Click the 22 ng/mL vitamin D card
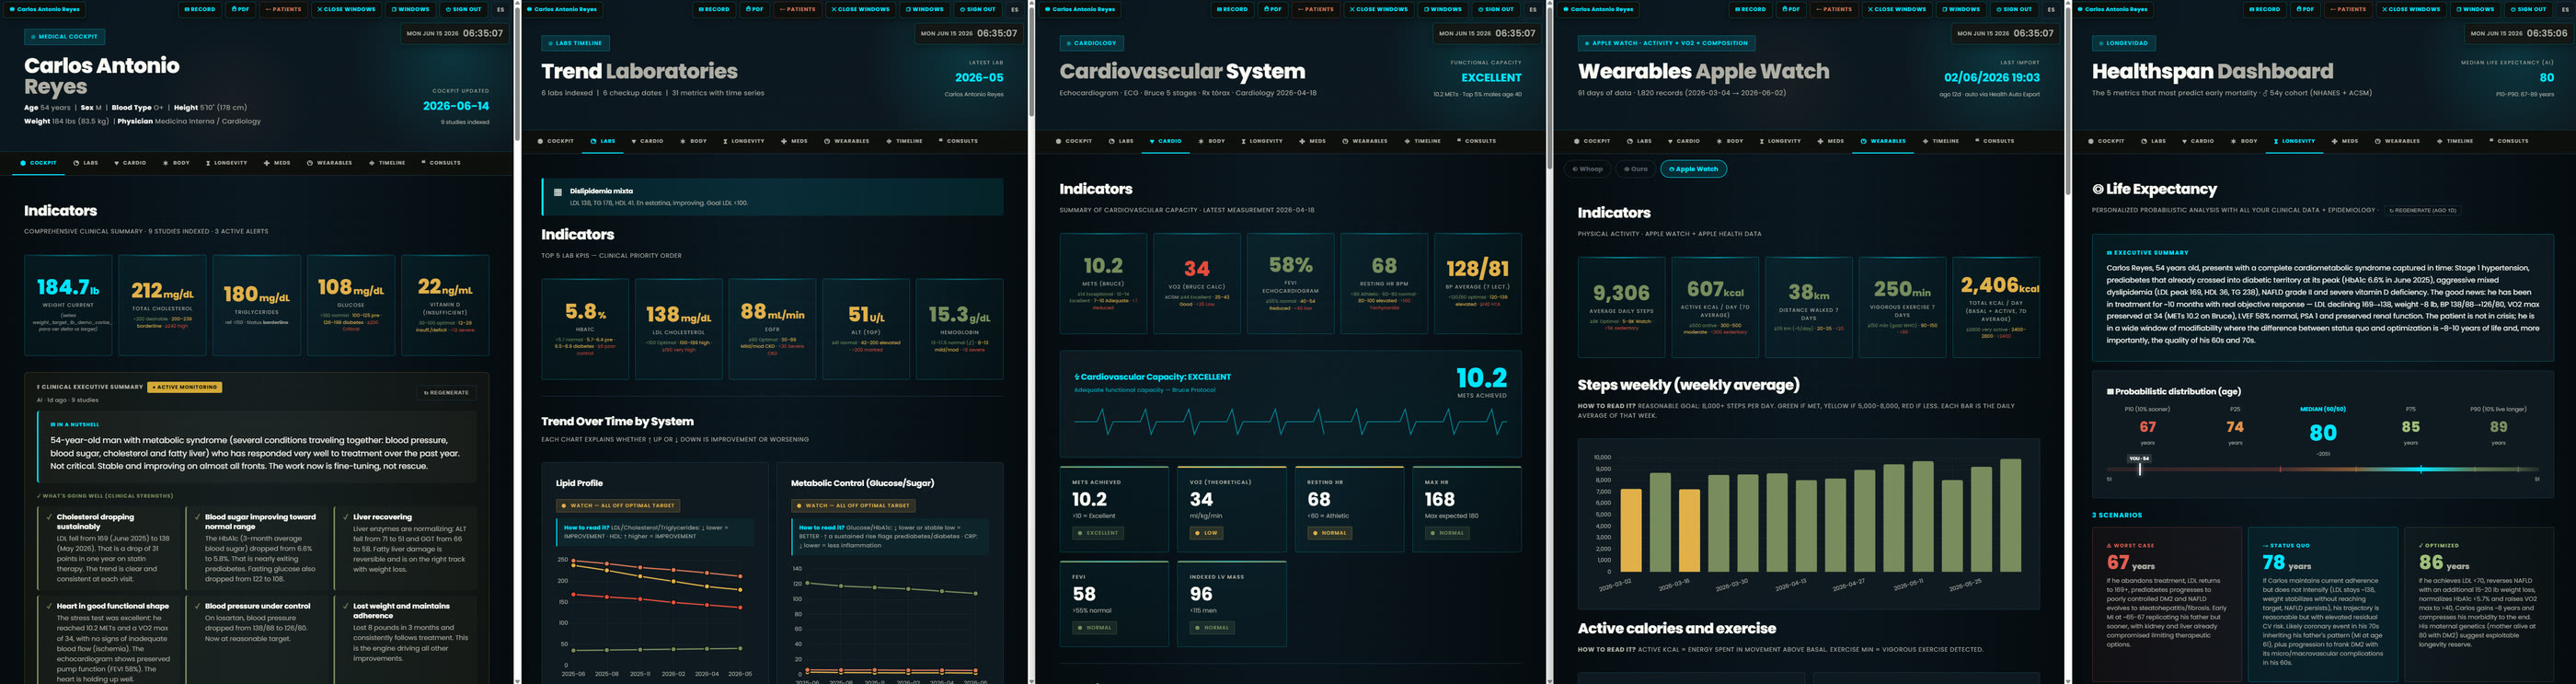2576x684 pixels. [x=445, y=305]
